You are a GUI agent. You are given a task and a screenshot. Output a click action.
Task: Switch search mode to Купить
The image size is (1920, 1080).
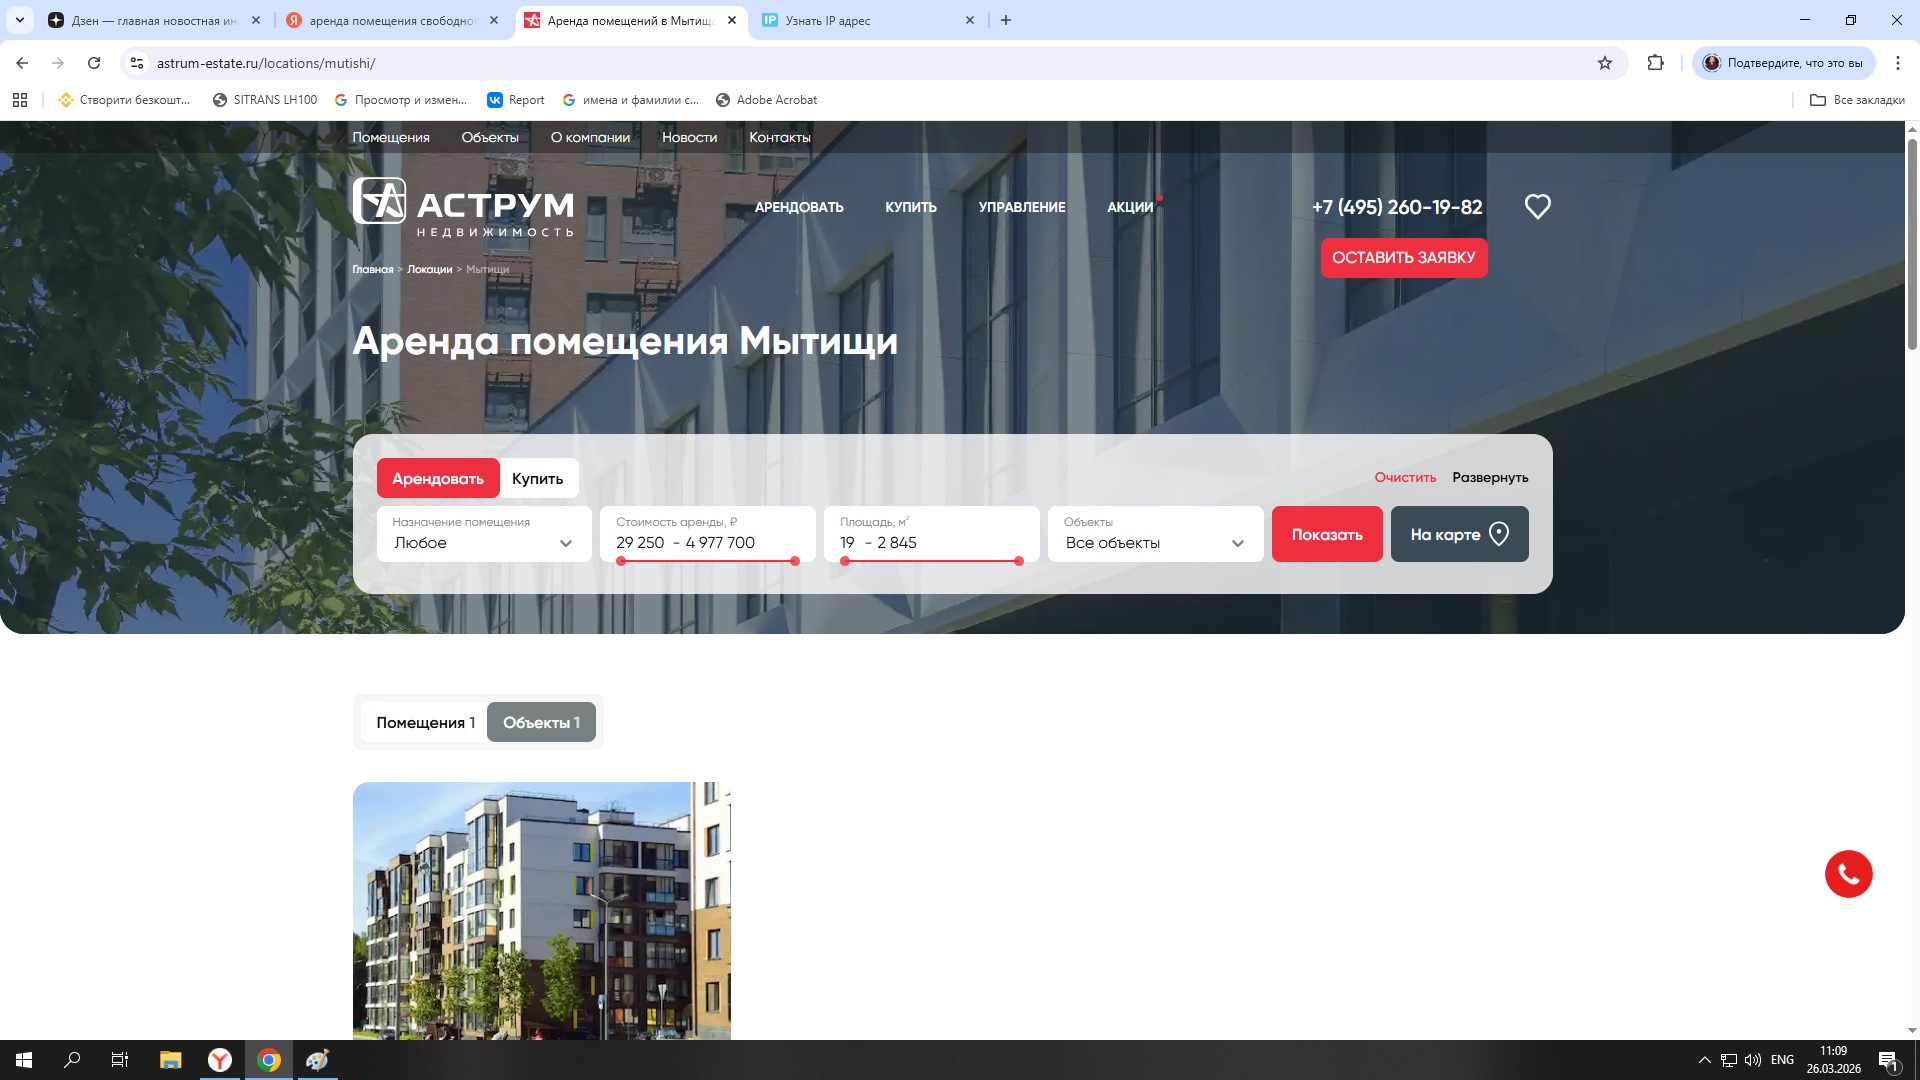click(537, 478)
